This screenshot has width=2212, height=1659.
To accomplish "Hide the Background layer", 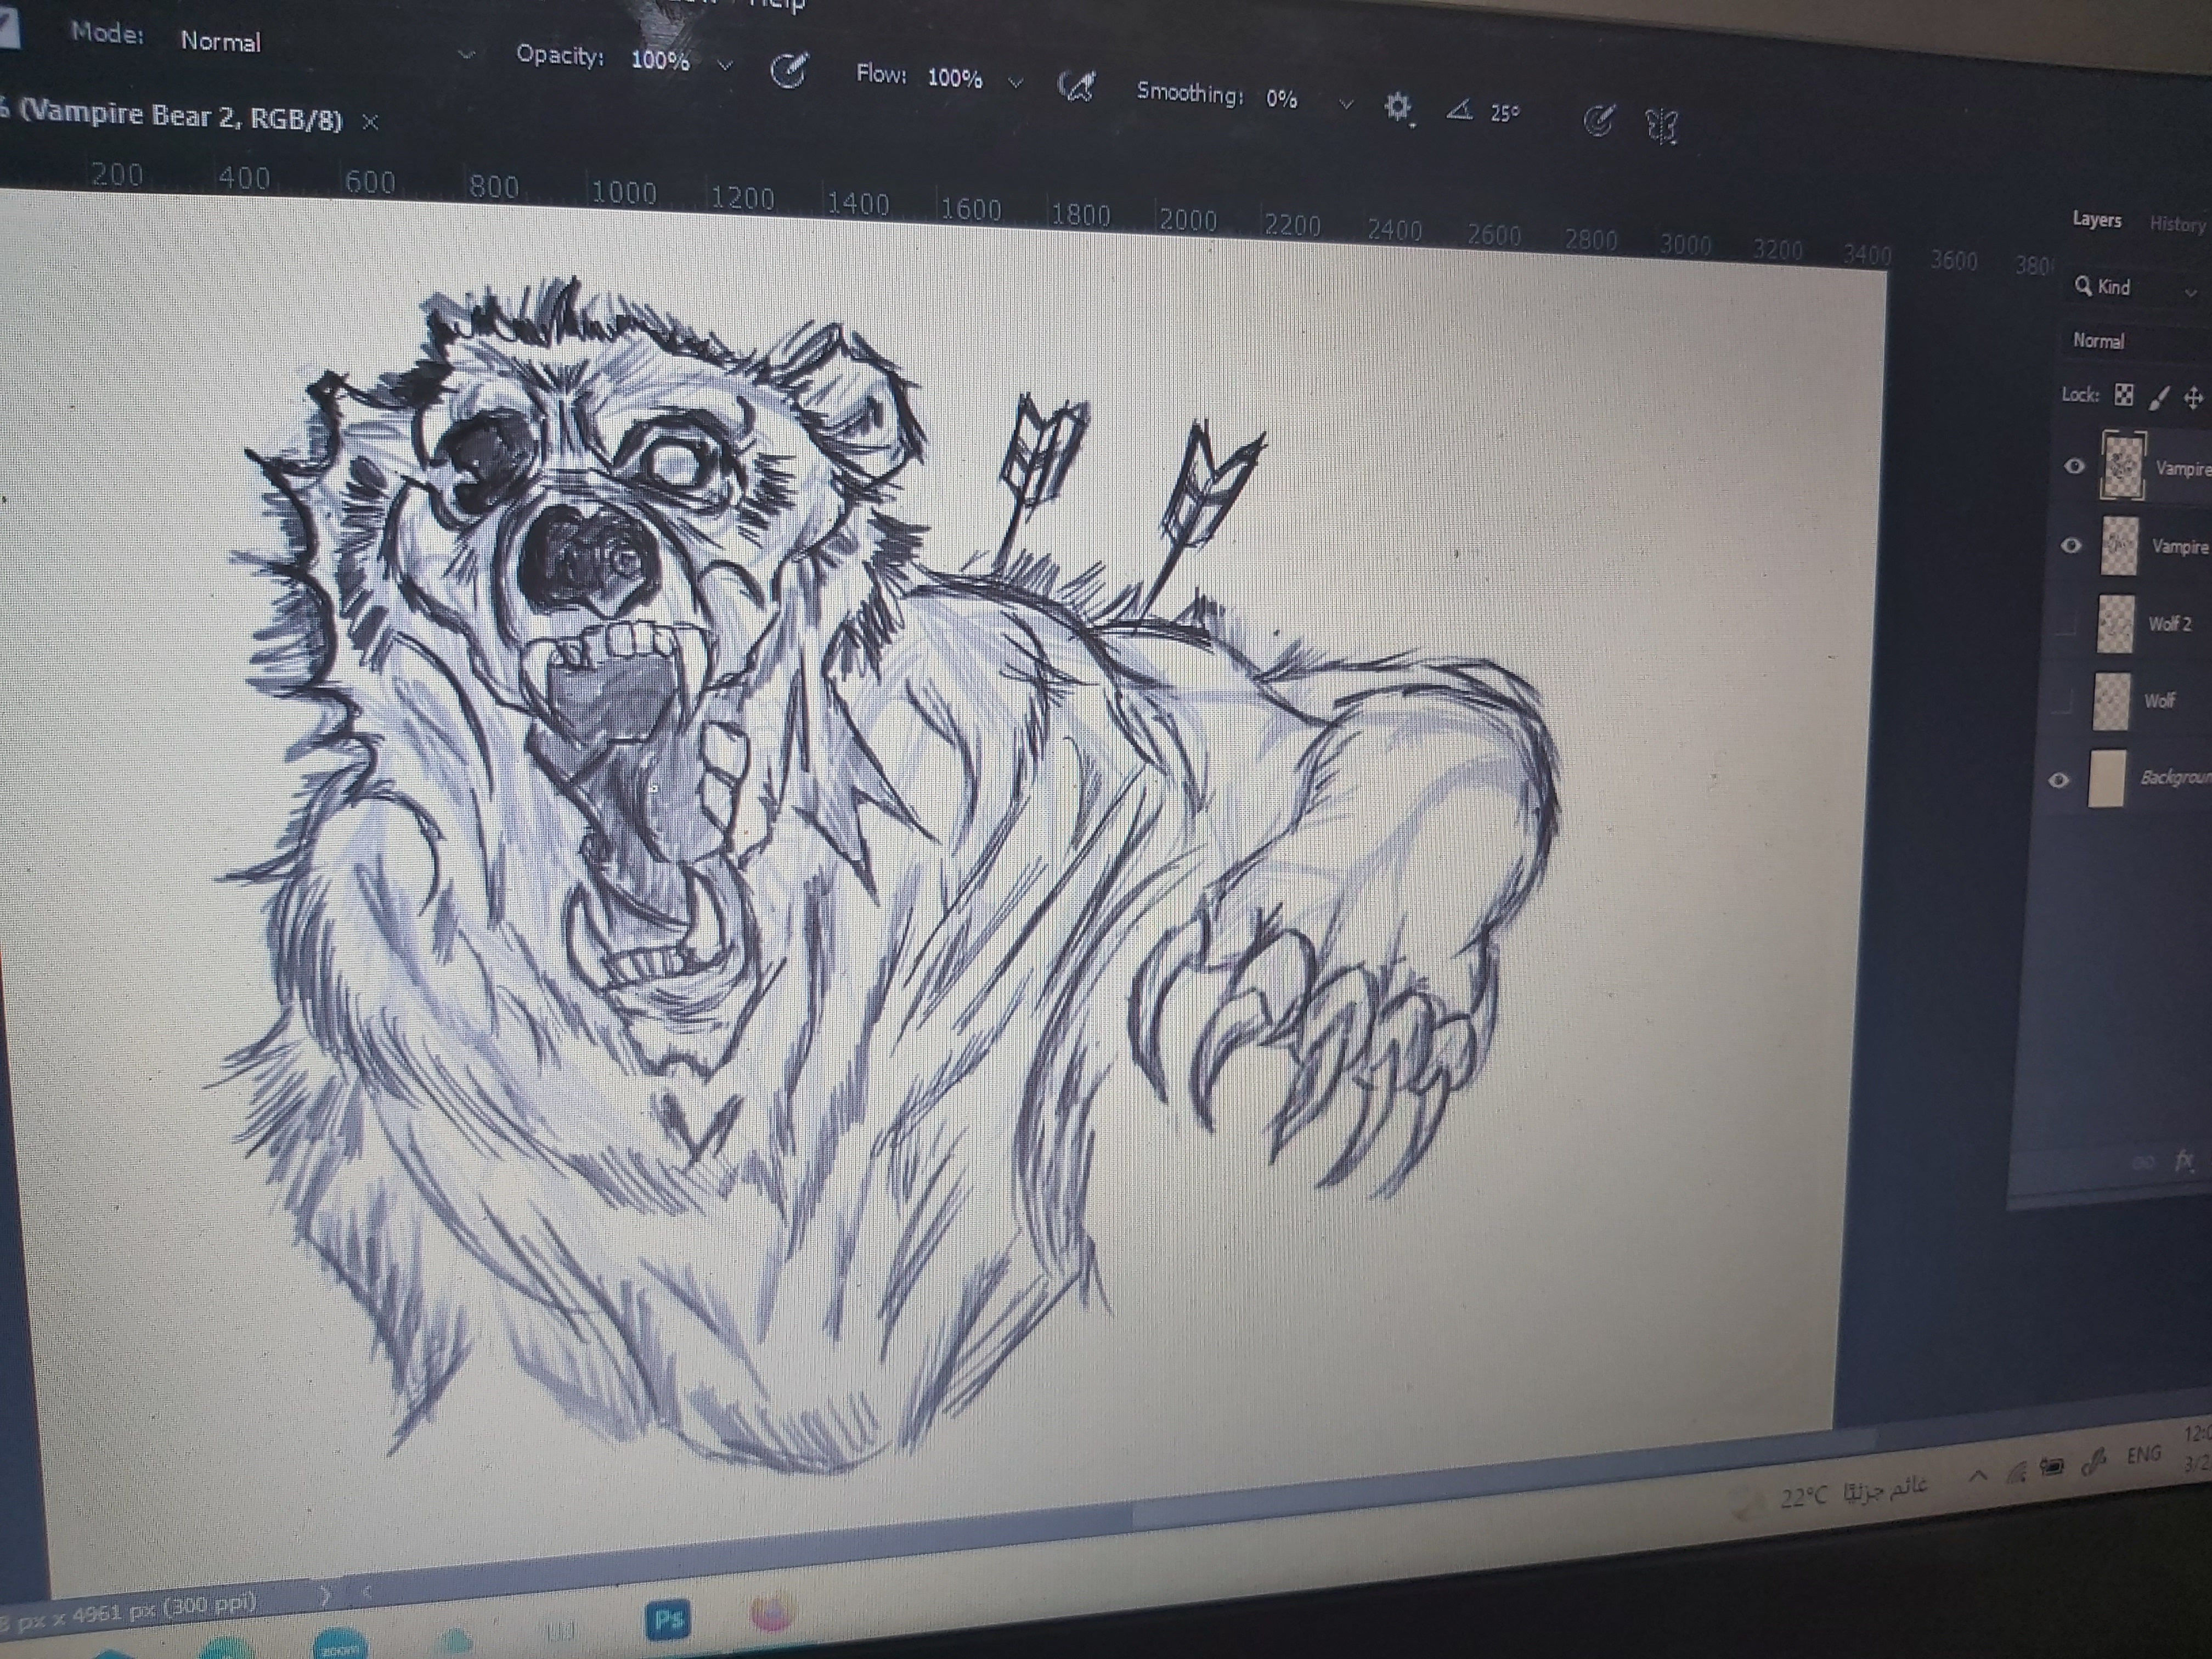I will [2058, 780].
